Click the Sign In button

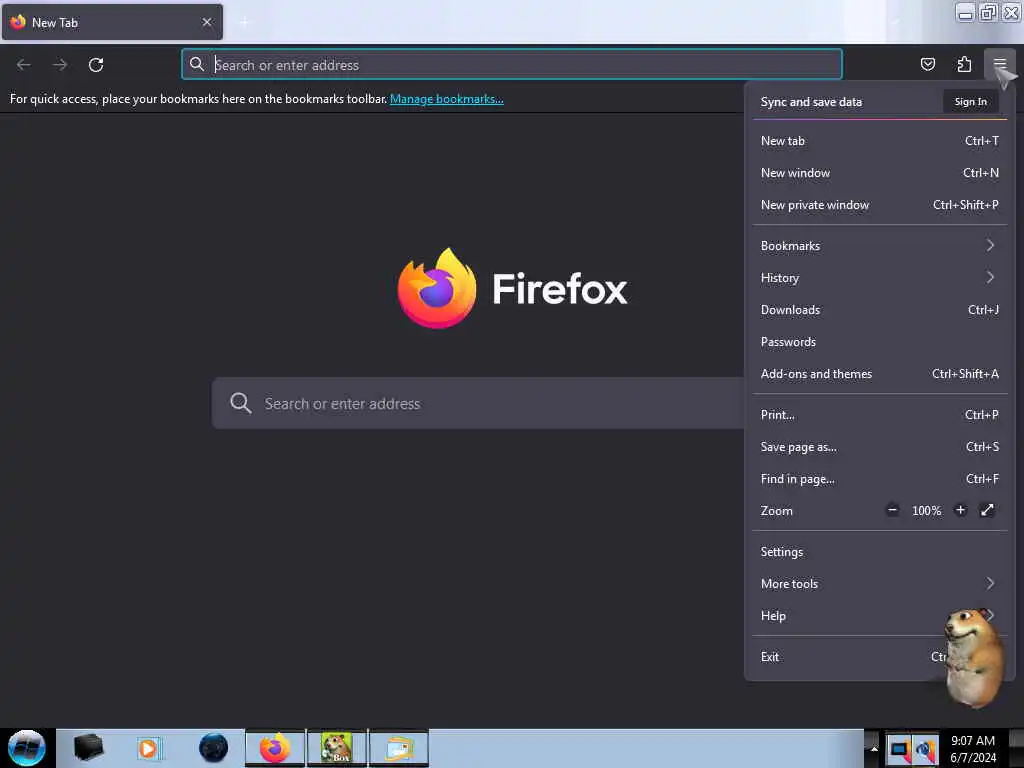(970, 101)
